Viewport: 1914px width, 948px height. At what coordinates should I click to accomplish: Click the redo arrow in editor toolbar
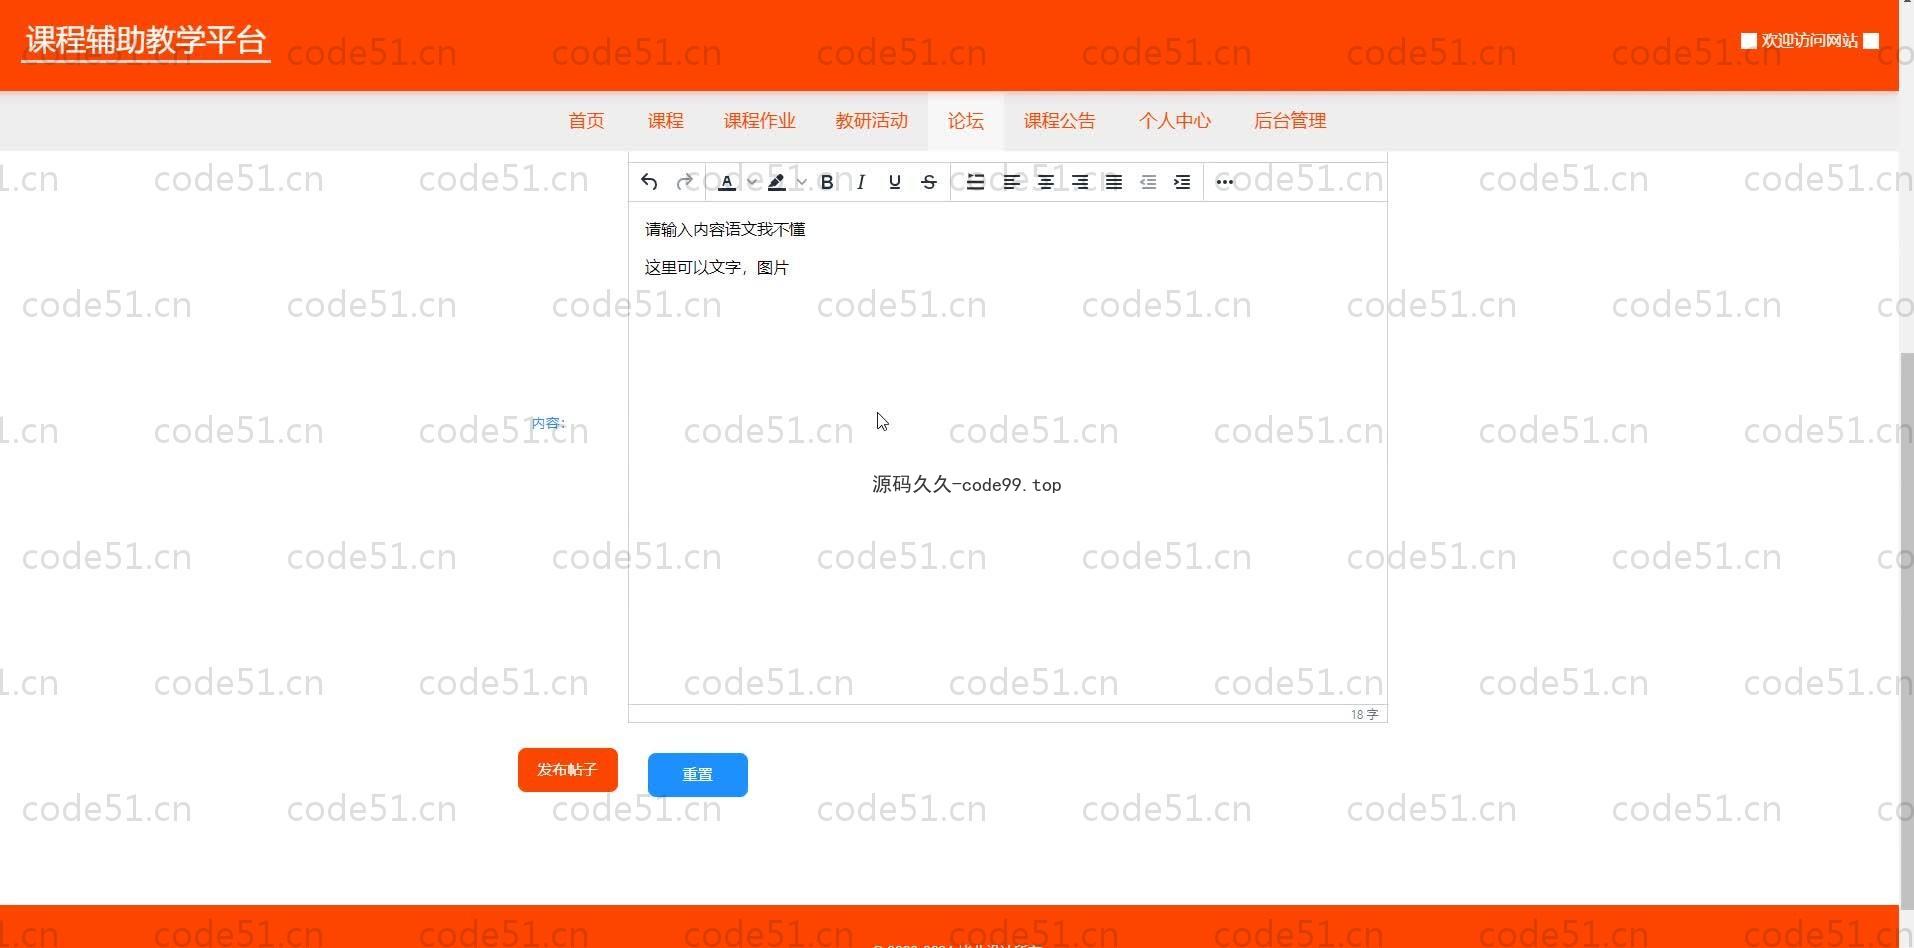[x=685, y=182]
